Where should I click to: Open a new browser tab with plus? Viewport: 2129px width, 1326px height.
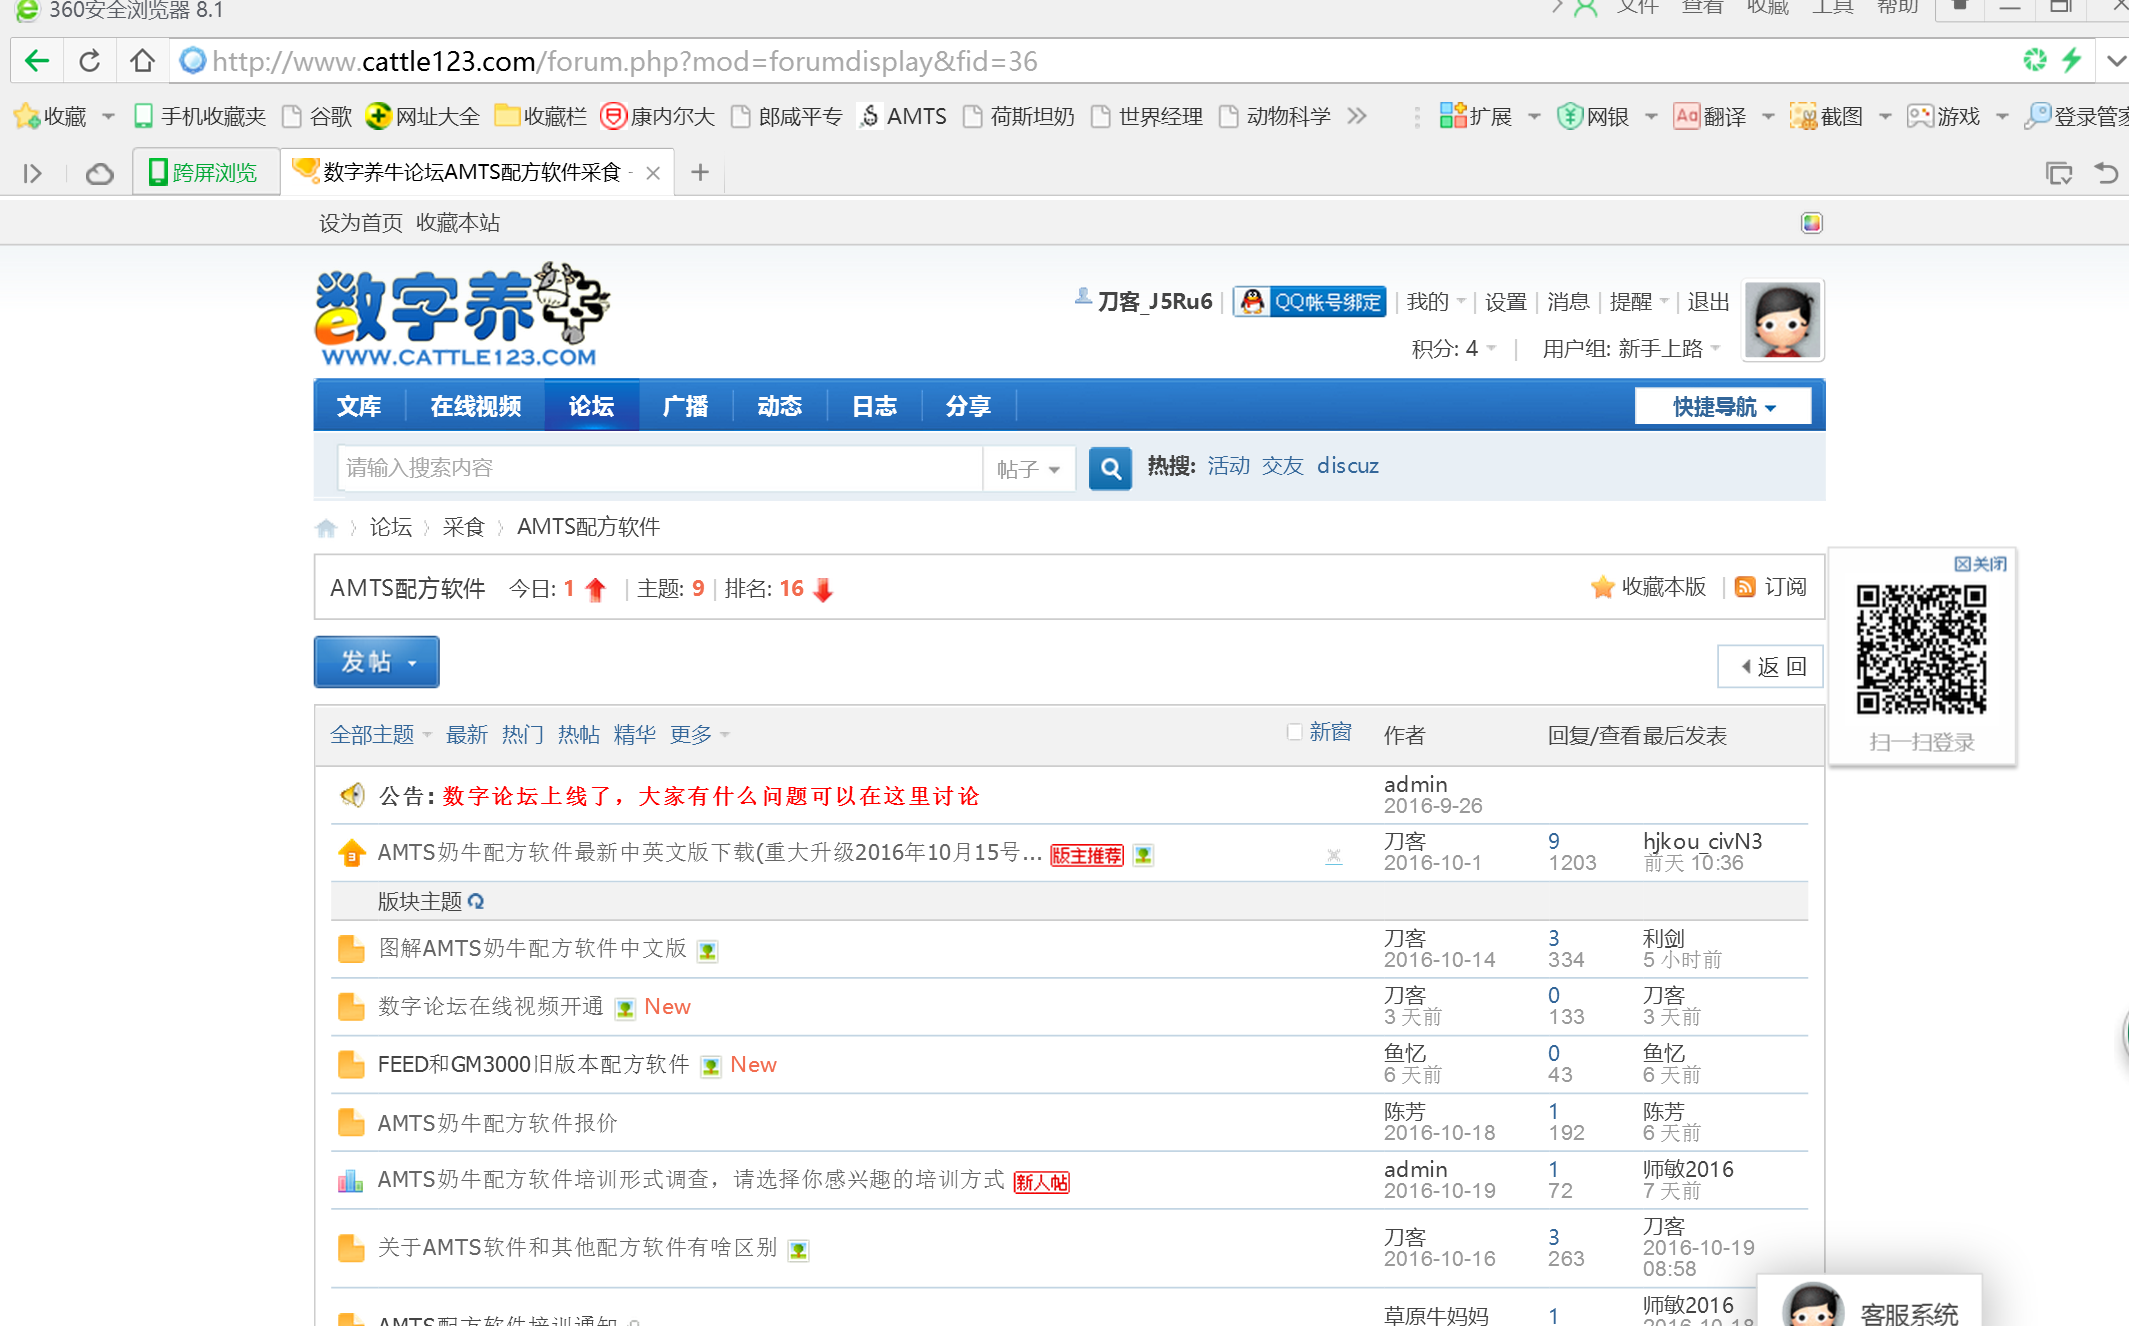coord(700,173)
